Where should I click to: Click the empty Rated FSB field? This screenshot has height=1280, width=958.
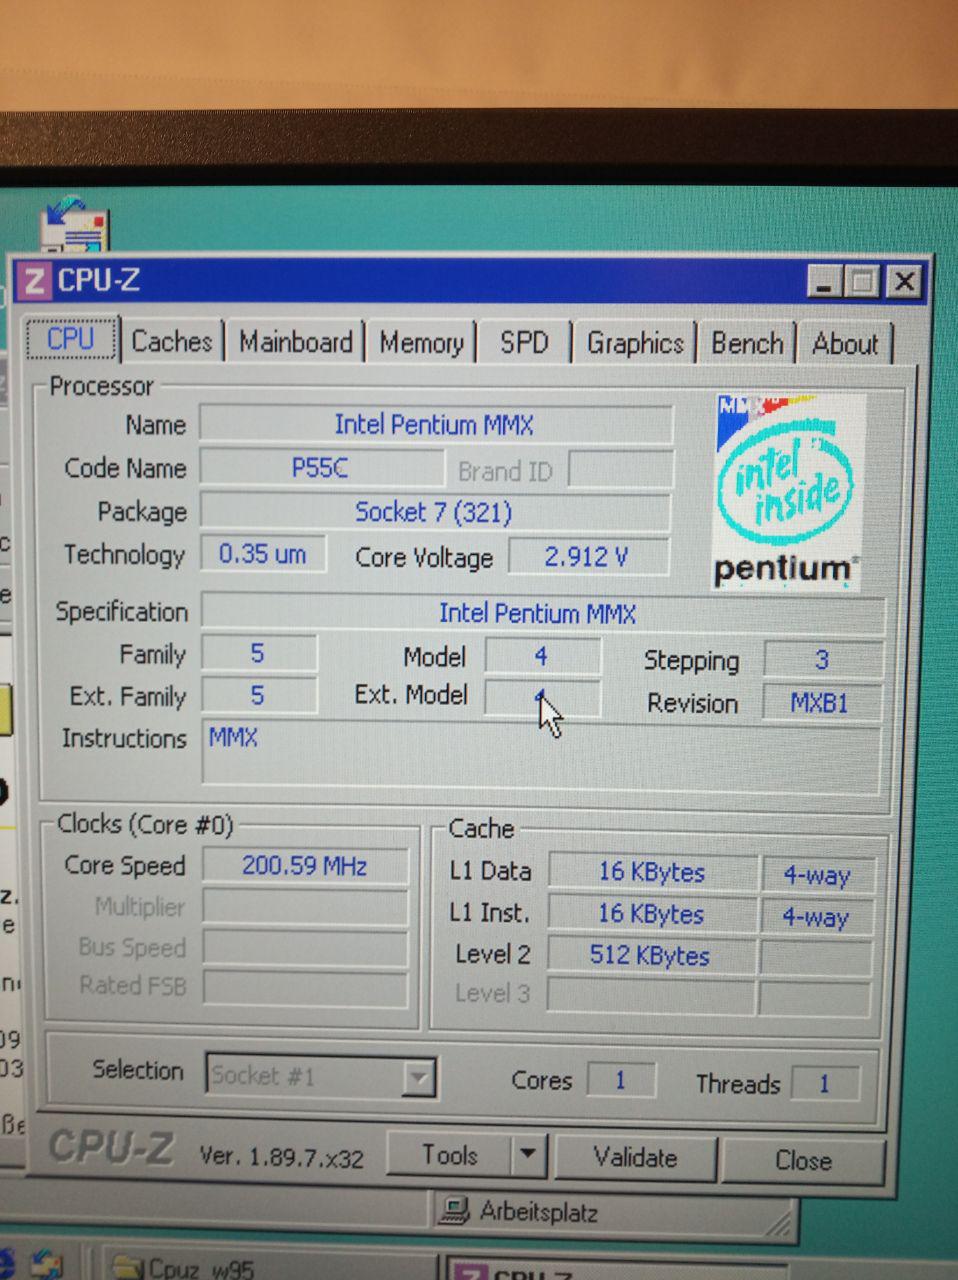pyautogui.click(x=305, y=988)
